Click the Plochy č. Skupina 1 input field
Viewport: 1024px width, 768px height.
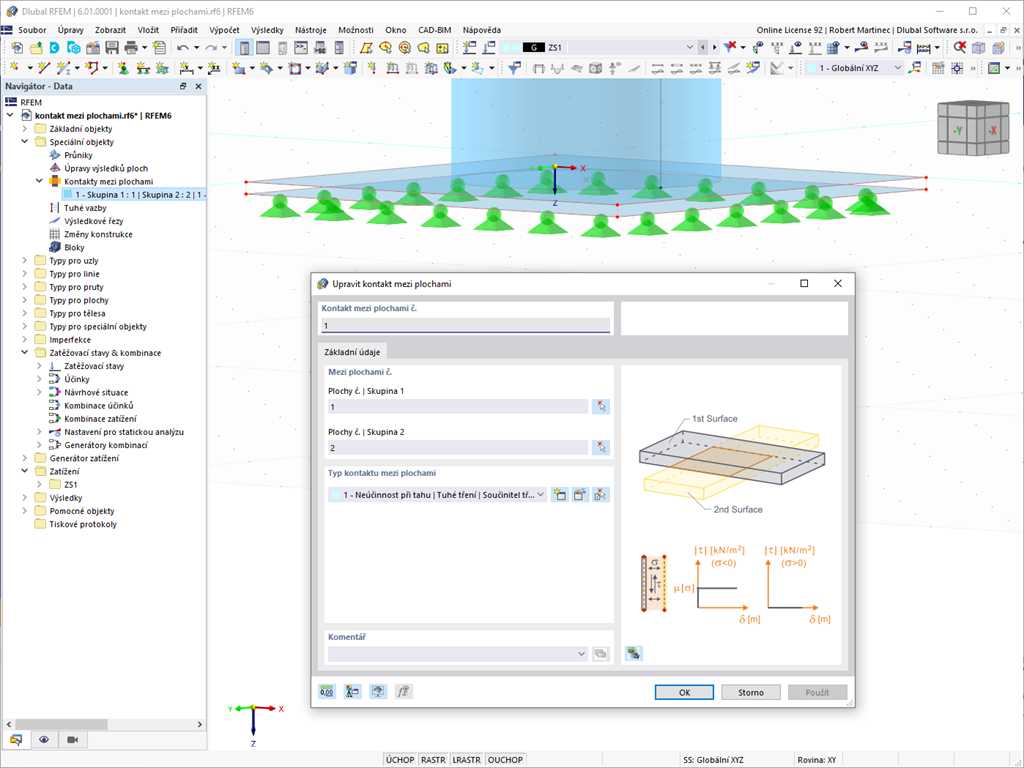(x=458, y=407)
